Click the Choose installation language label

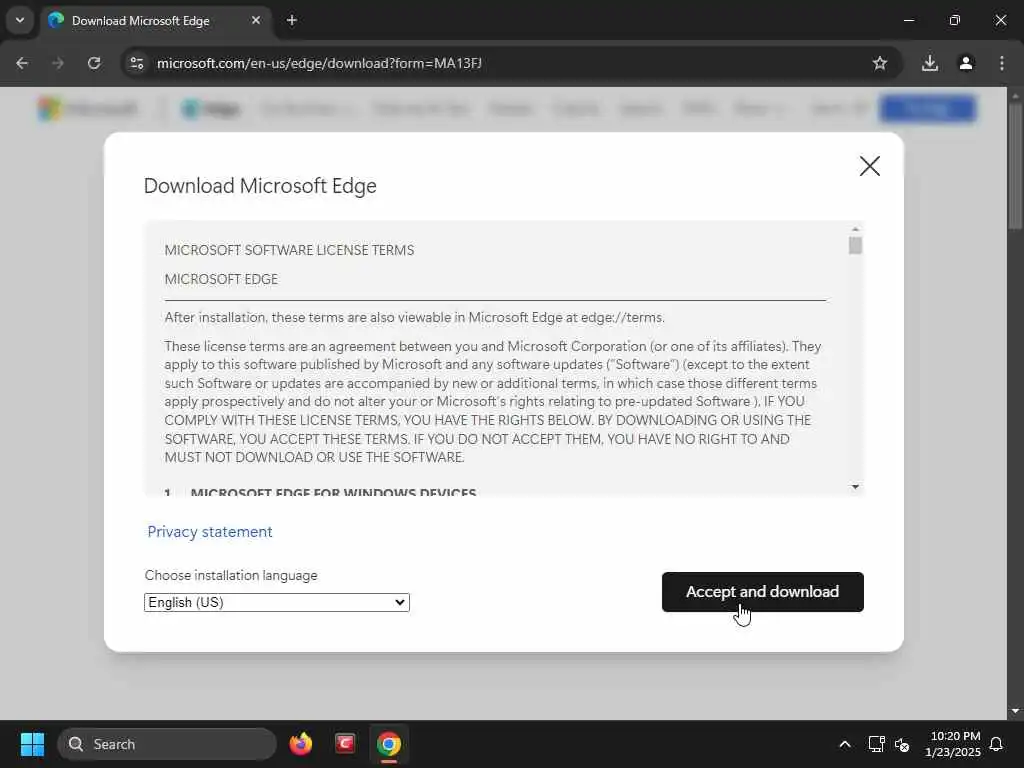click(x=231, y=575)
